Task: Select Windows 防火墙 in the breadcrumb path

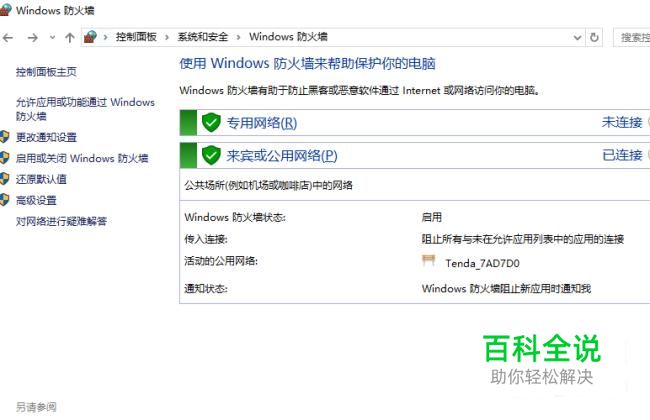Action: (x=288, y=37)
